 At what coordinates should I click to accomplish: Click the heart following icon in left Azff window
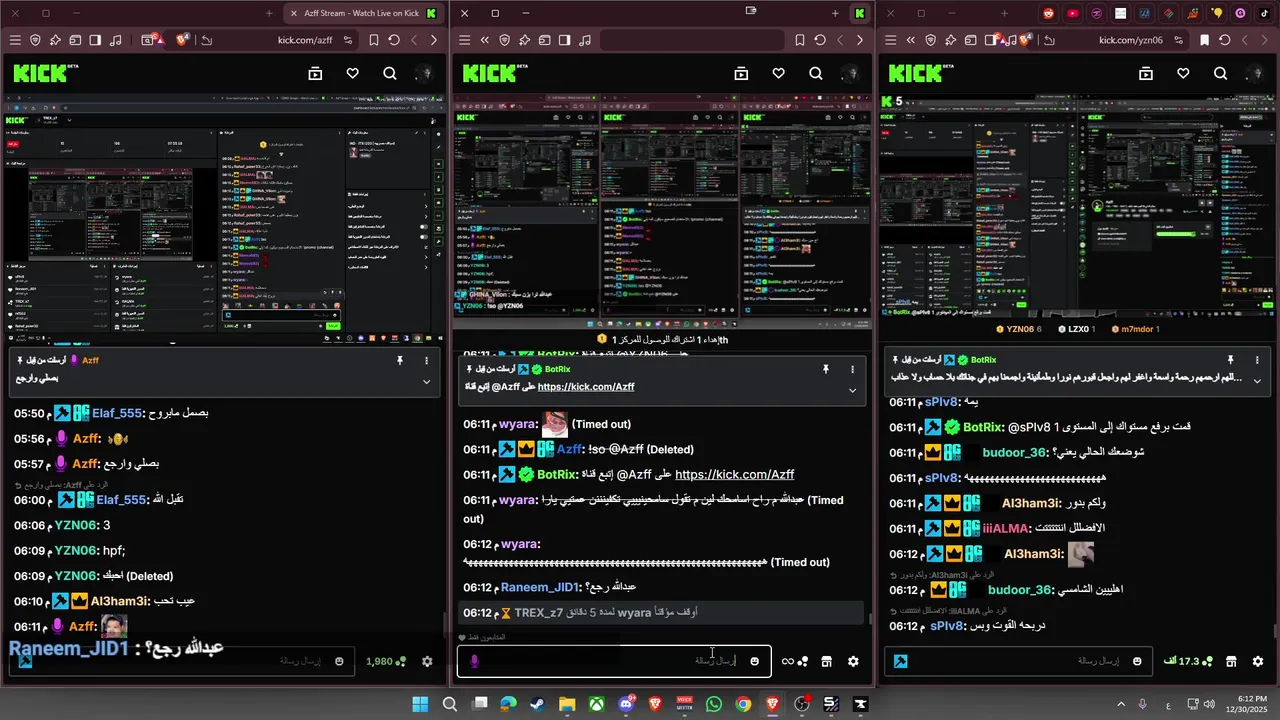pyautogui.click(x=352, y=73)
